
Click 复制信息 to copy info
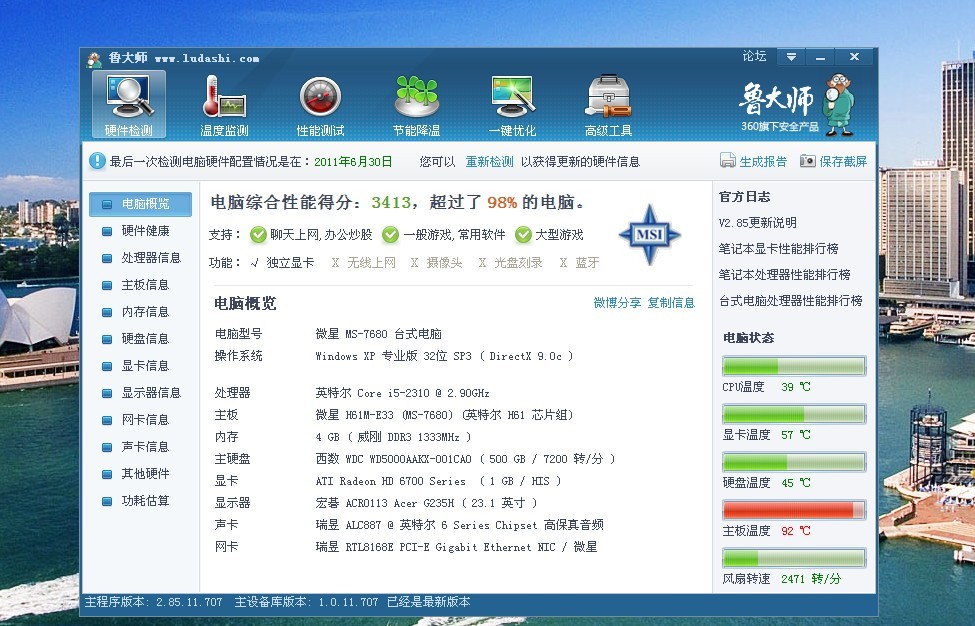tap(671, 303)
